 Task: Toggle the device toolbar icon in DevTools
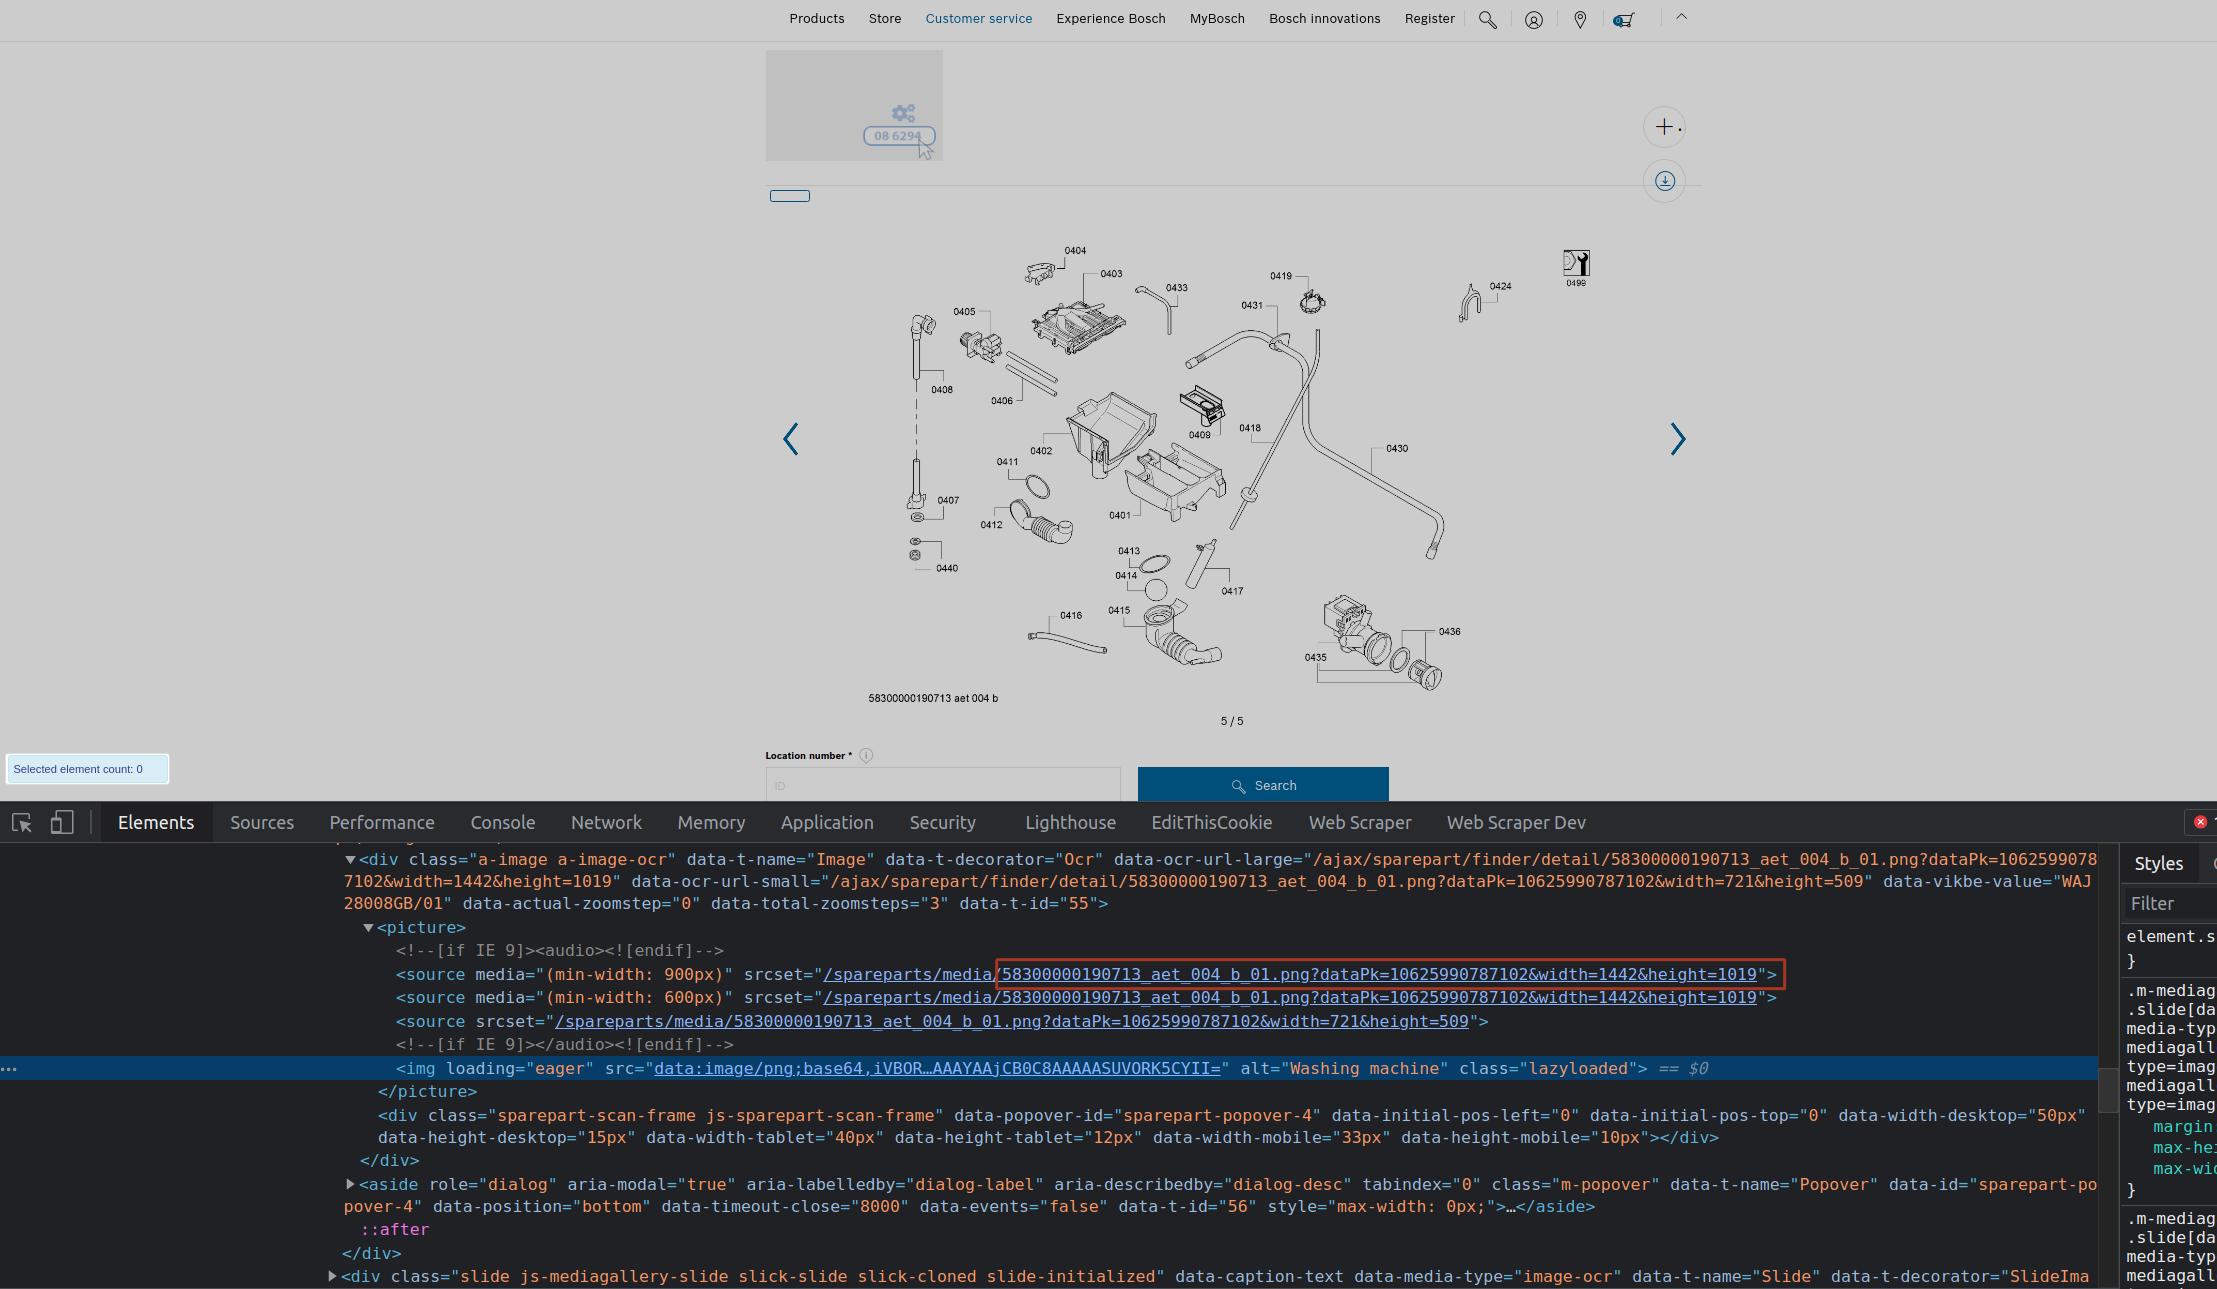pos(62,823)
